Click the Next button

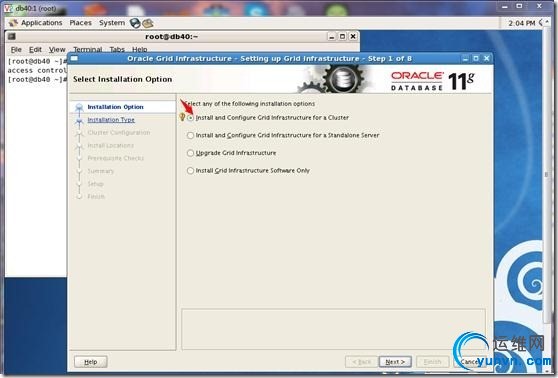[x=395, y=362]
